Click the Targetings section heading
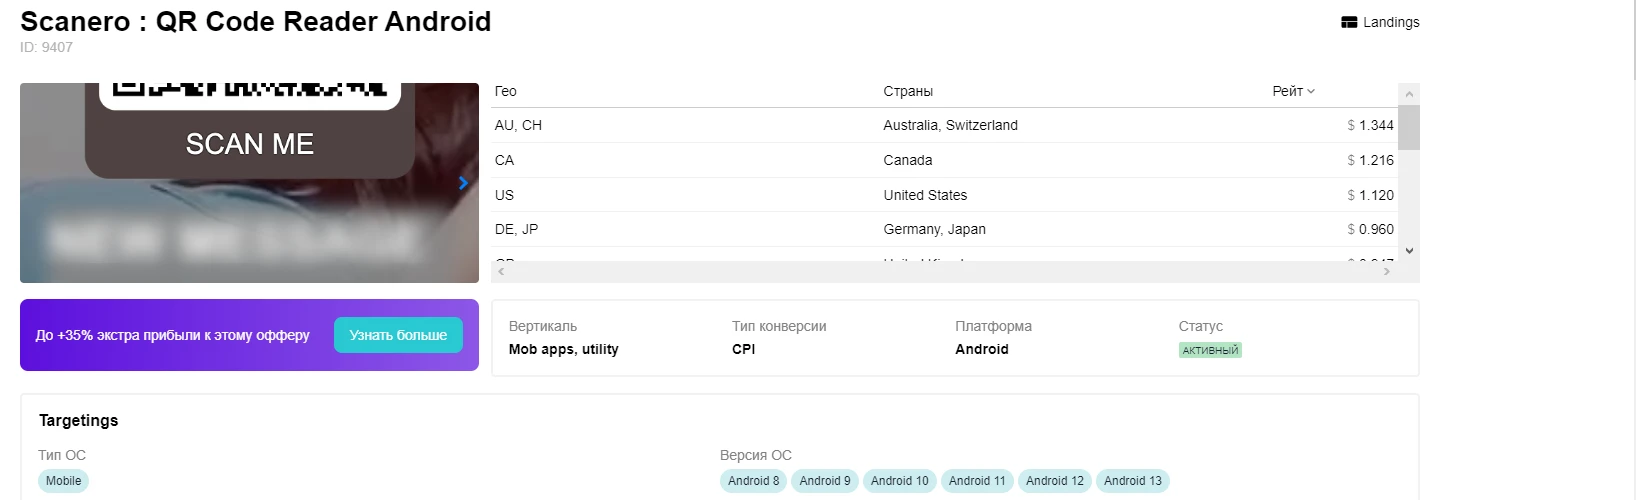 coord(78,420)
